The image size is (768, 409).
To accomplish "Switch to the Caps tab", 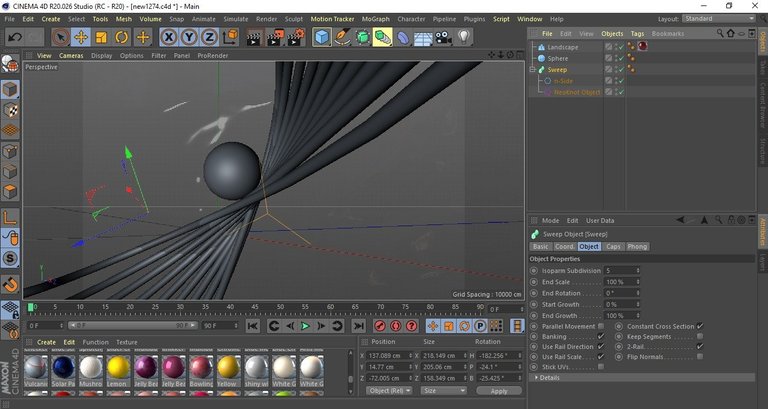I will pos(613,247).
